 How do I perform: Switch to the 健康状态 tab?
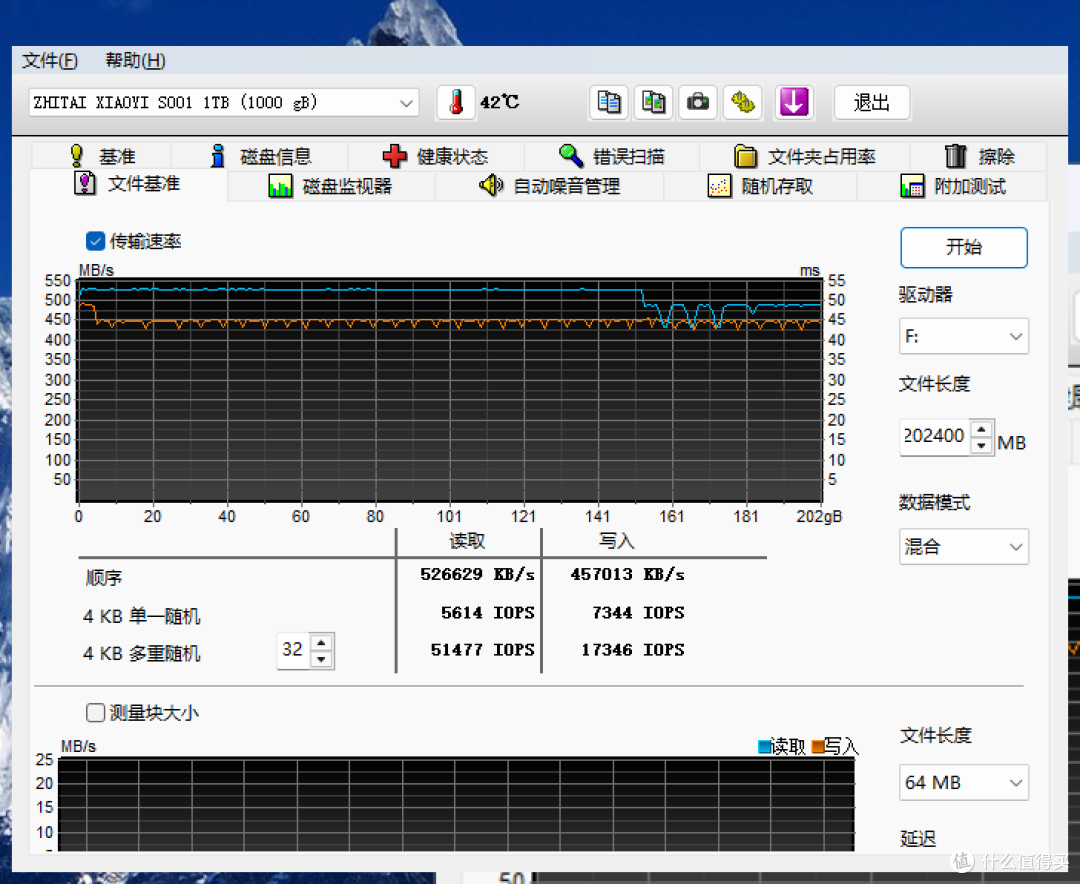[436, 156]
